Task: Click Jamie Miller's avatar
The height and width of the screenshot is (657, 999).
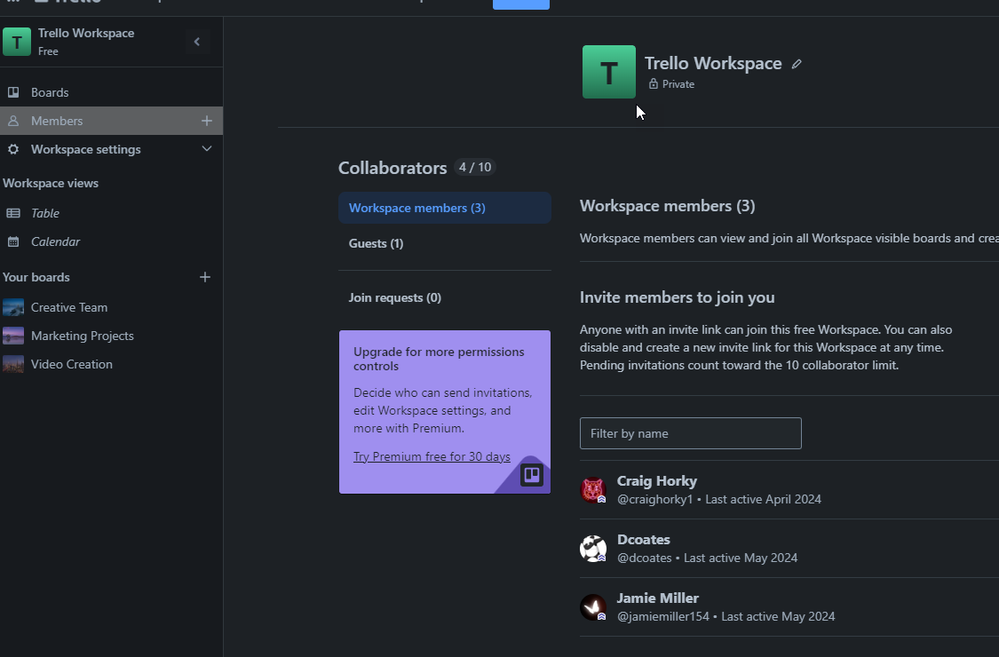Action: point(593,607)
